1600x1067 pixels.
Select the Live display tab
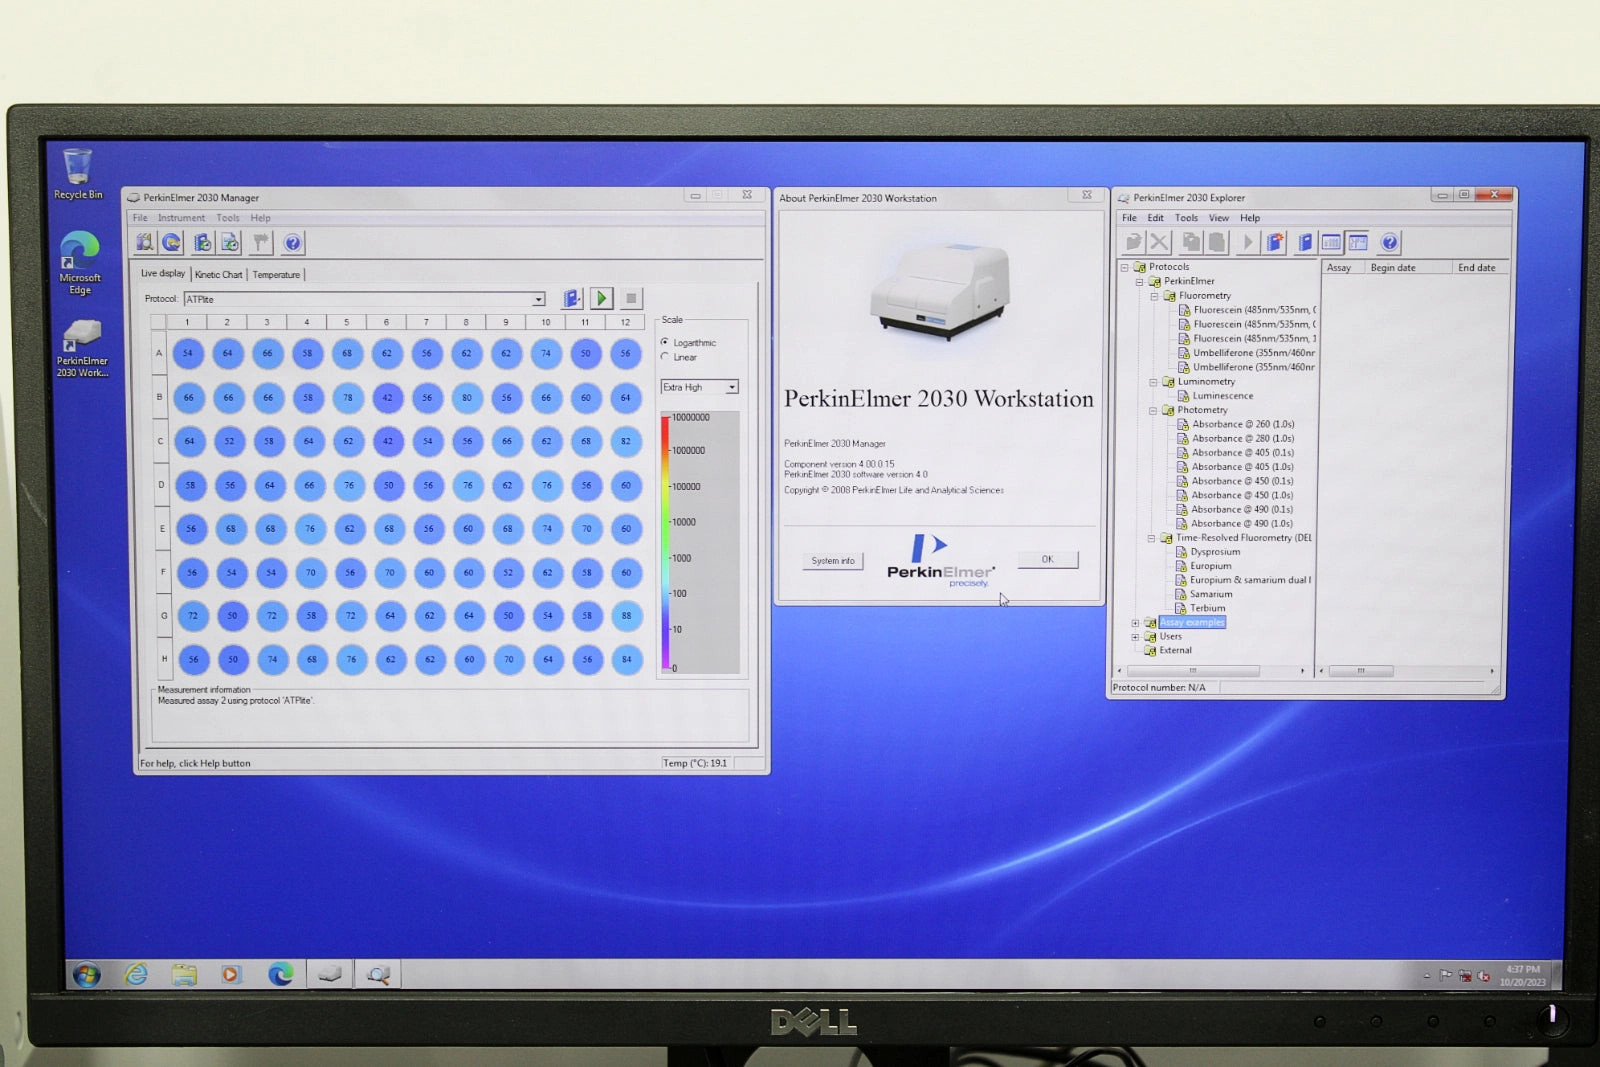coord(163,273)
